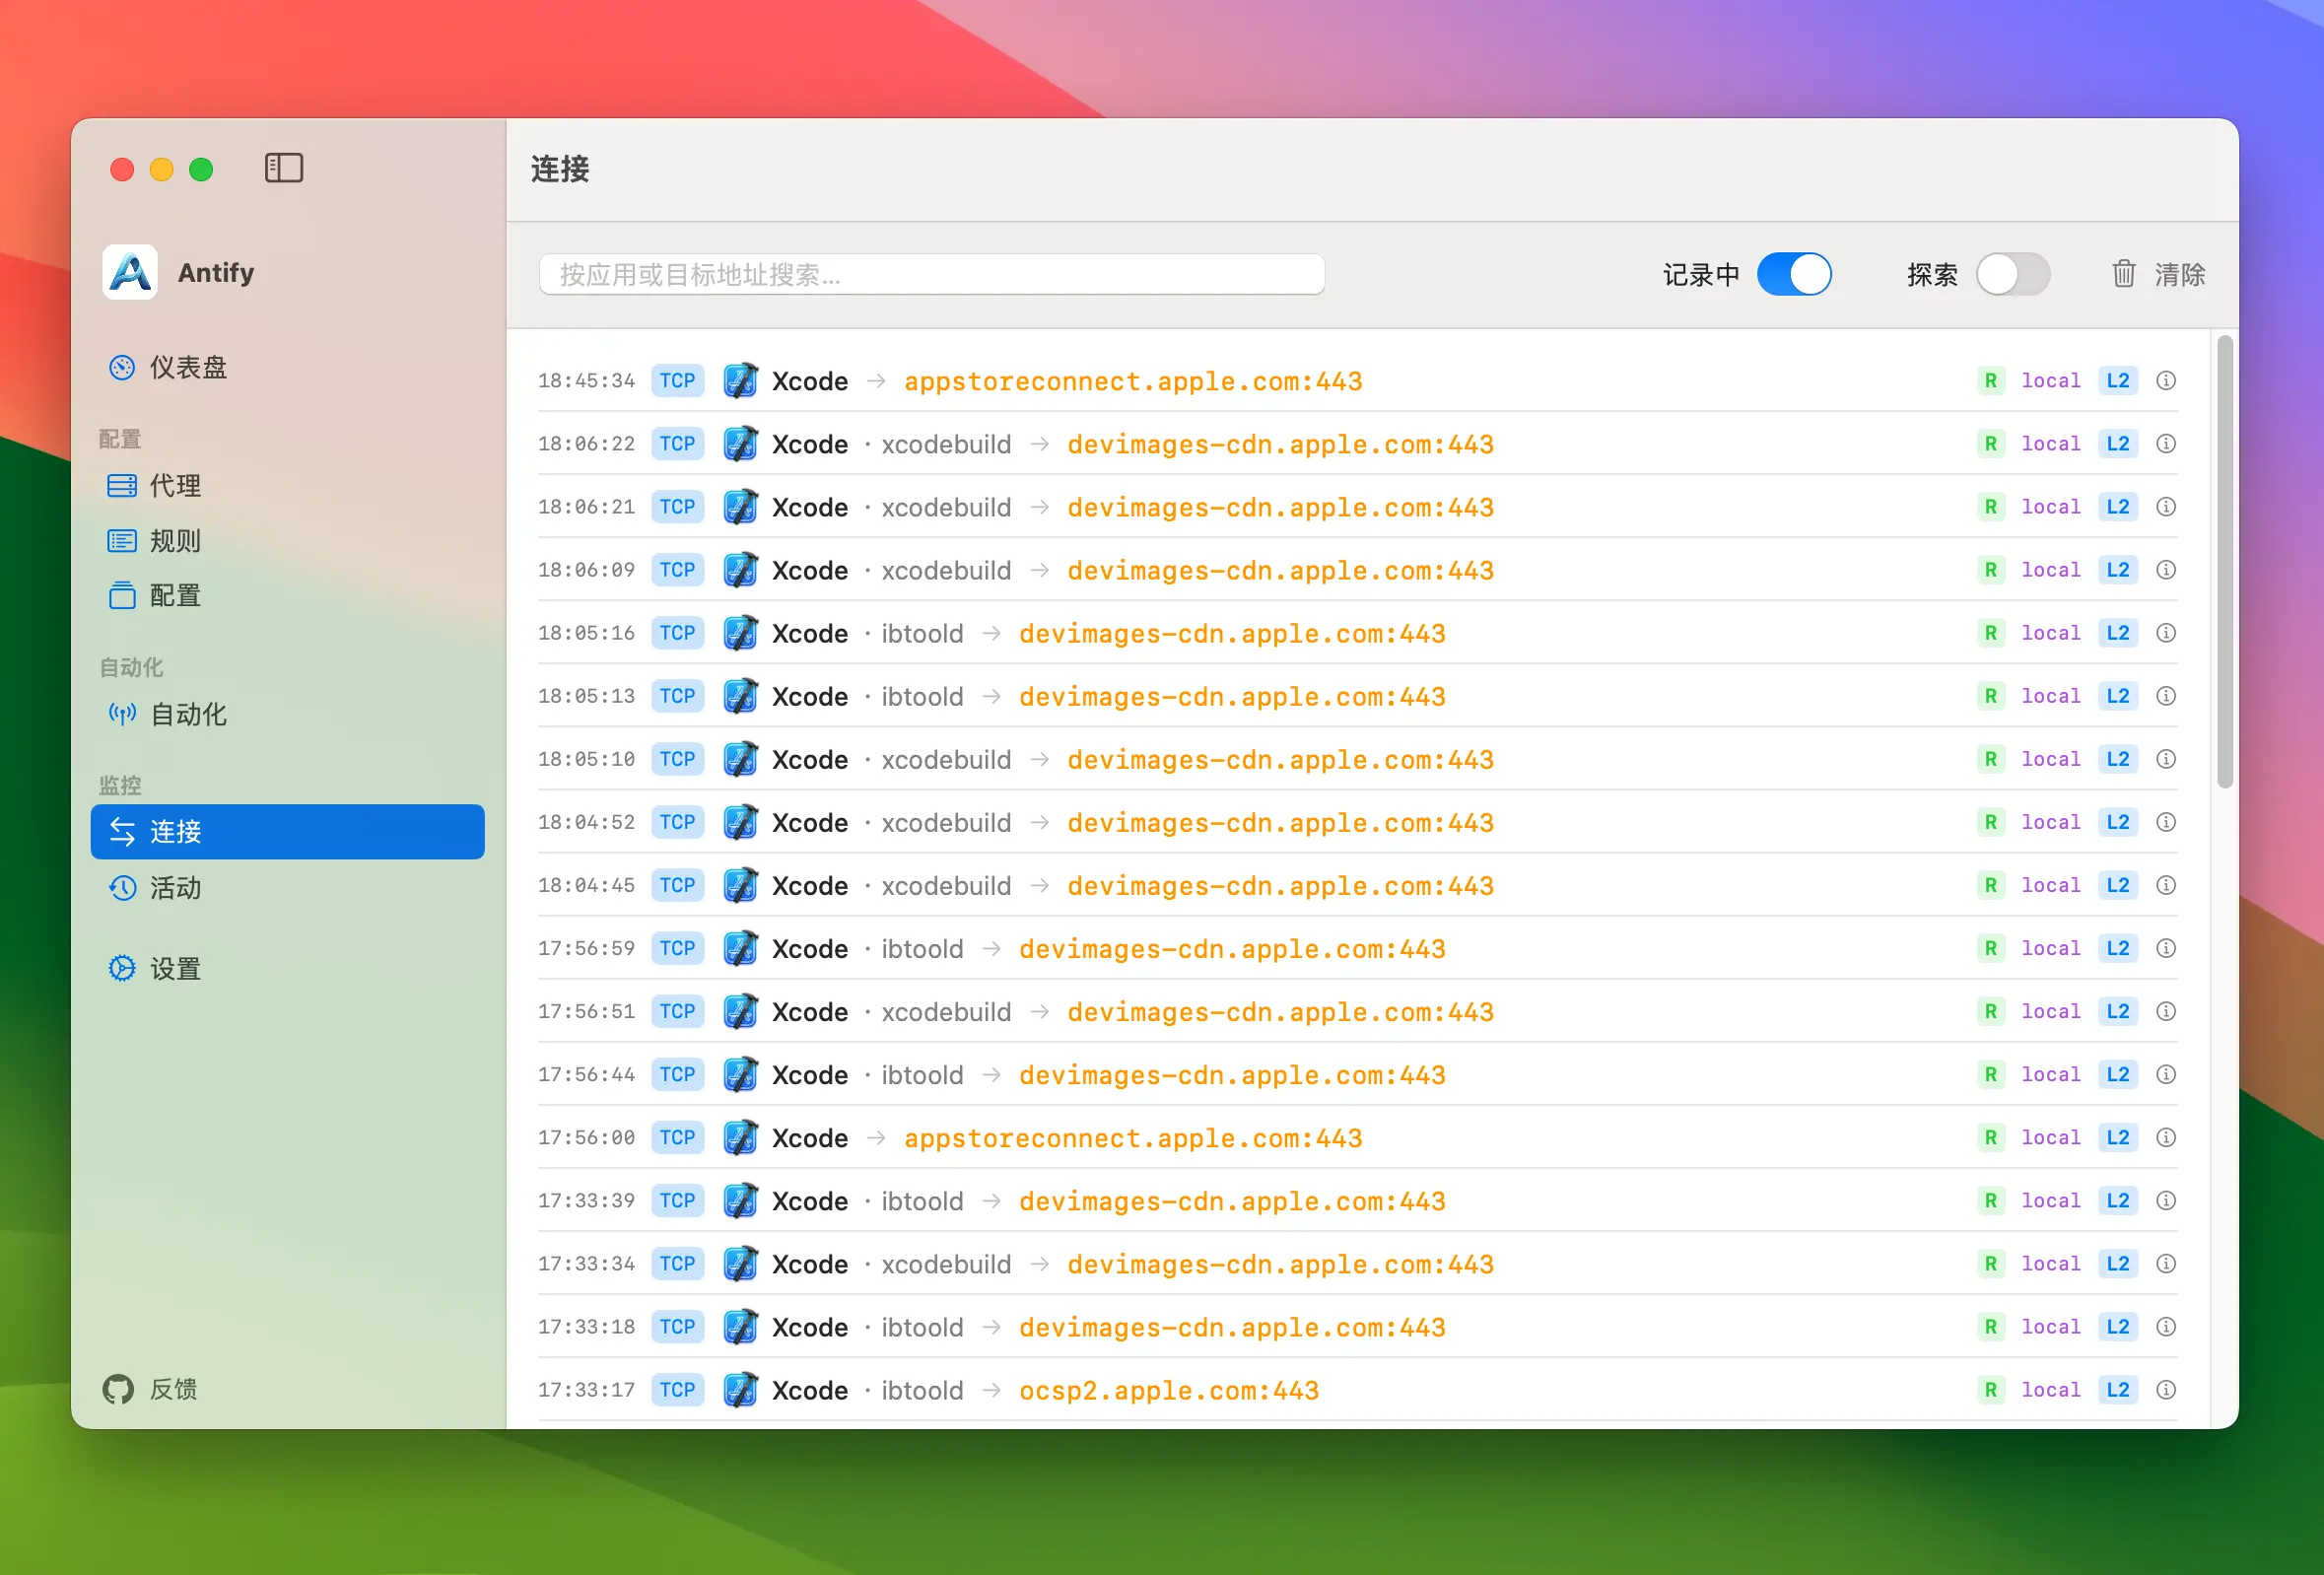The width and height of the screenshot is (2324, 1575).
Task: Click the Xcode app icon at 18:45:34
Action: tap(740, 381)
